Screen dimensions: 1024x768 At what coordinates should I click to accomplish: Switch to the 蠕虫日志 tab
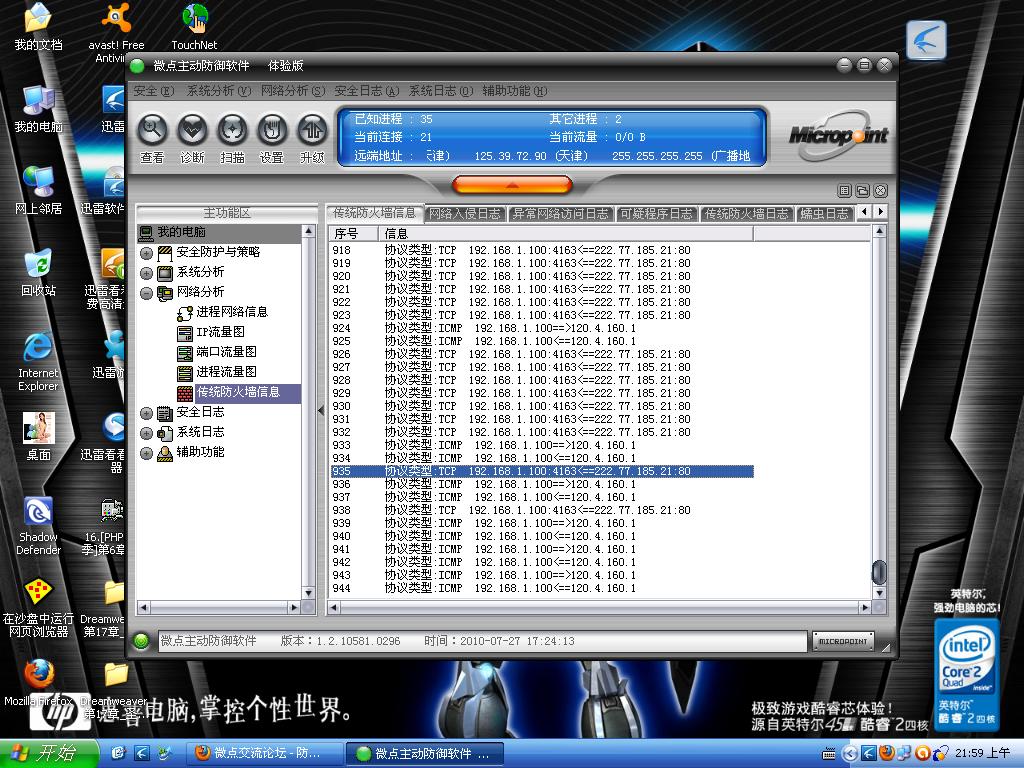(825, 214)
